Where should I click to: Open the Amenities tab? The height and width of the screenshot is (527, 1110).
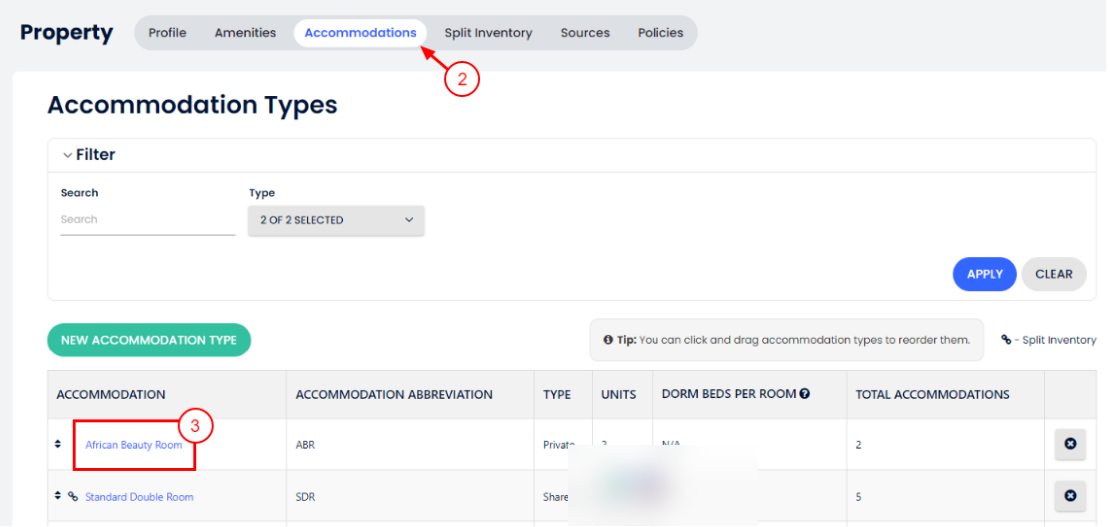coord(245,33)
